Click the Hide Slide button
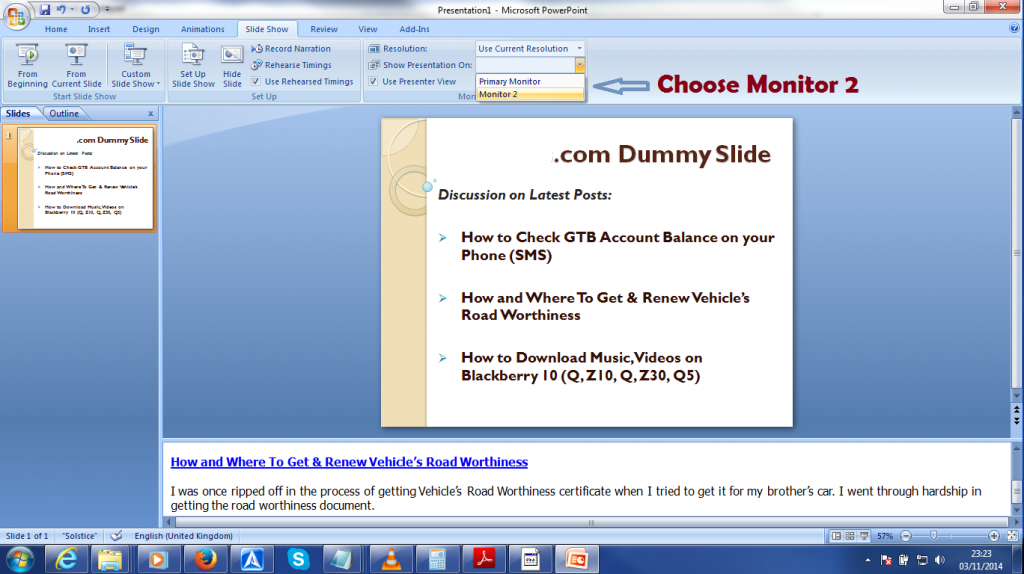This screenshot has height=574, width=1024. click(x=232, y=65)
